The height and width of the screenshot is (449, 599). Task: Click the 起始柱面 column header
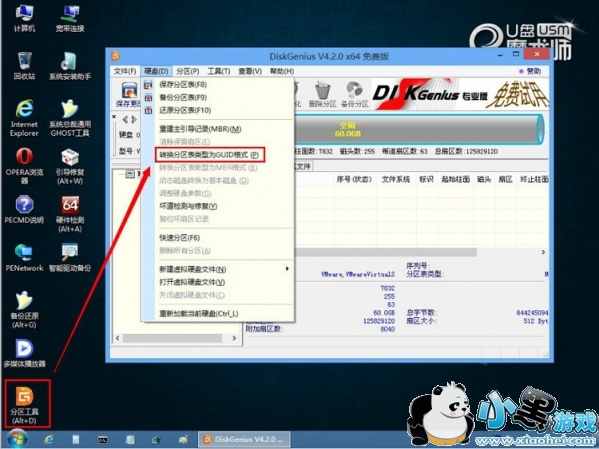pyautogui.click(x=455, y=179)
